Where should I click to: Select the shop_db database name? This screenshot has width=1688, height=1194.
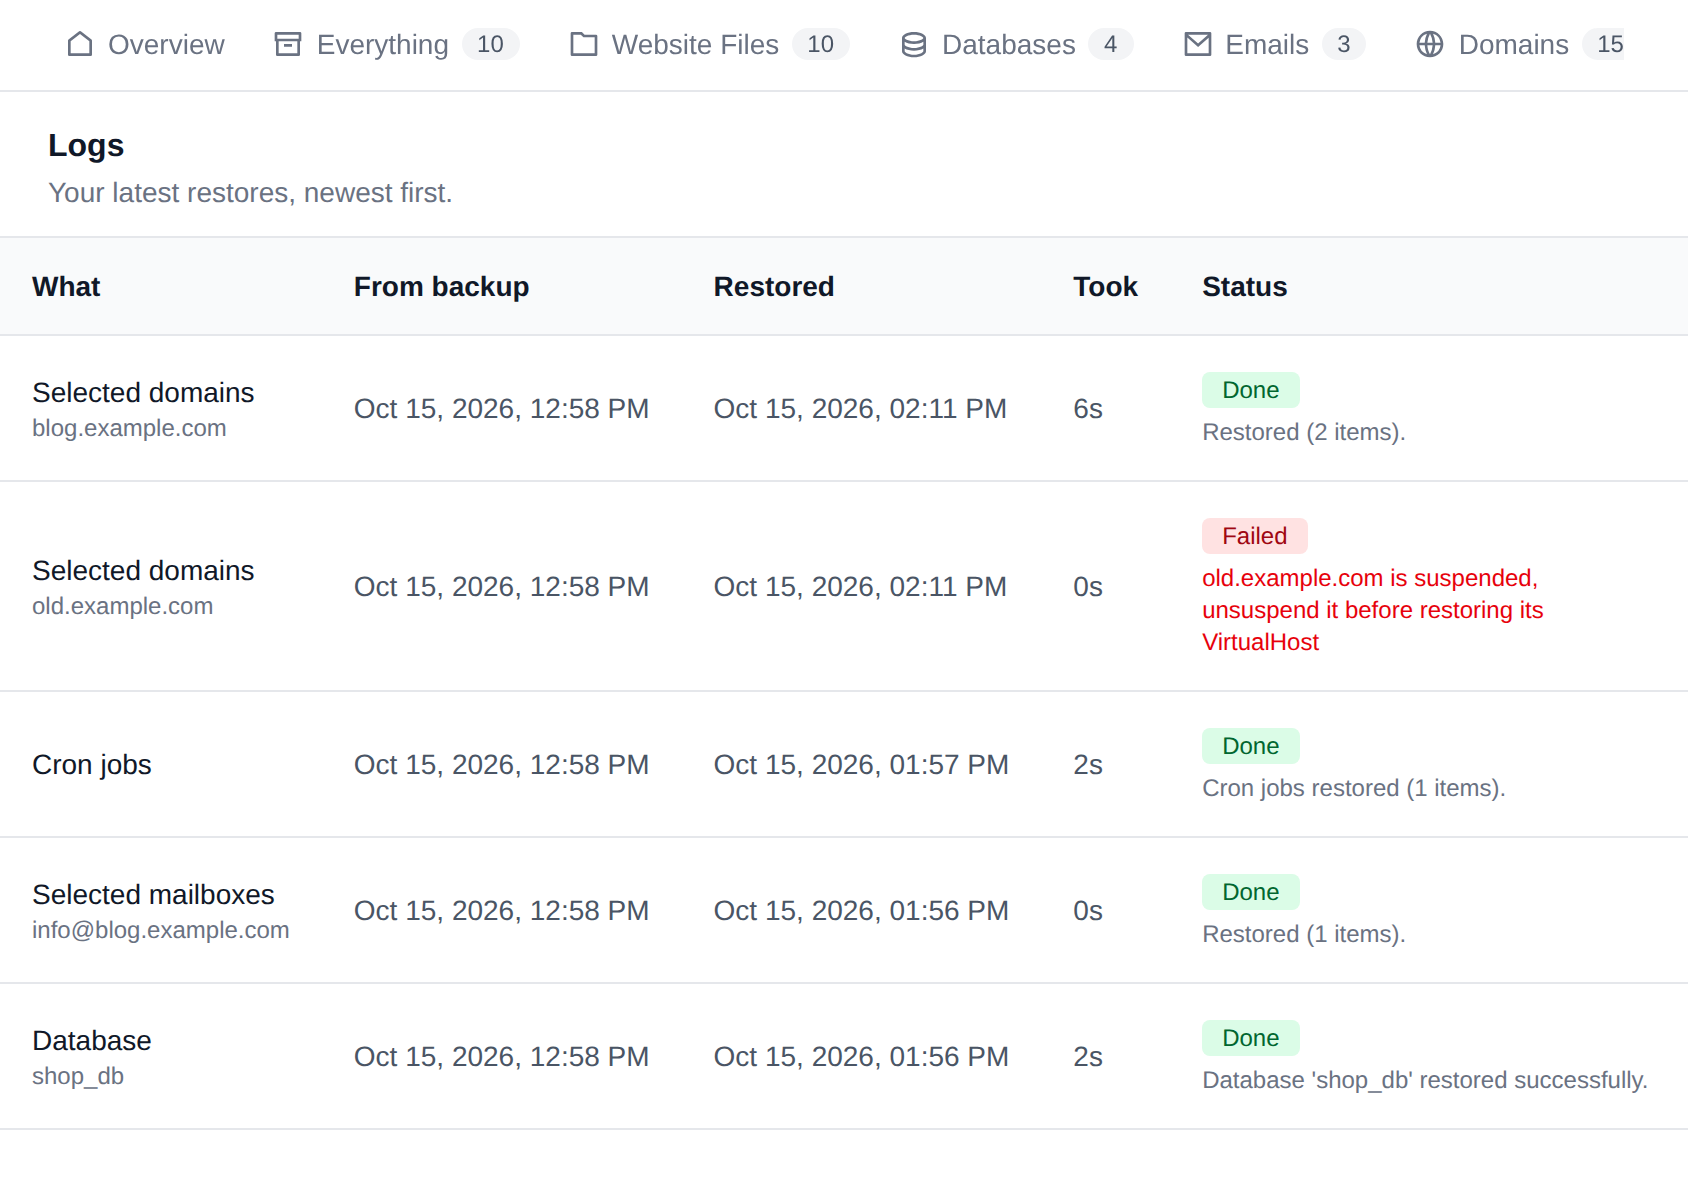coord(78,1076)
